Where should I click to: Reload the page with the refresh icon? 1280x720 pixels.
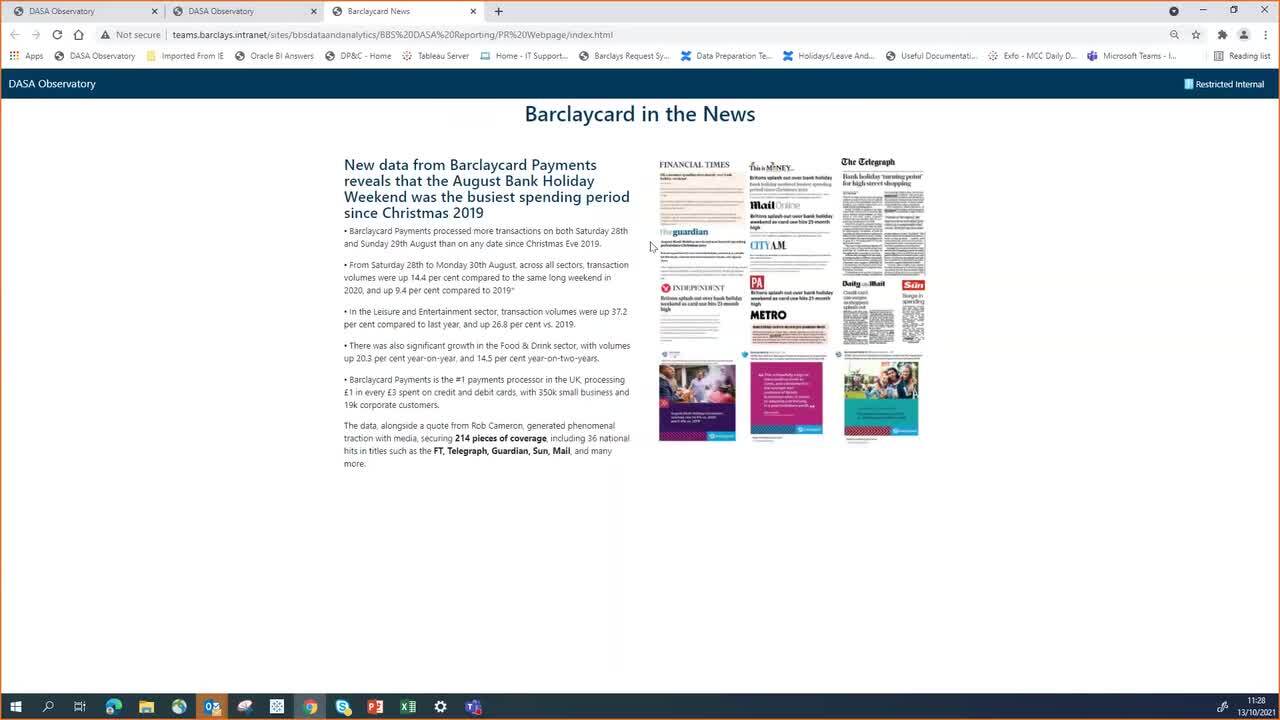coord(57,34)
